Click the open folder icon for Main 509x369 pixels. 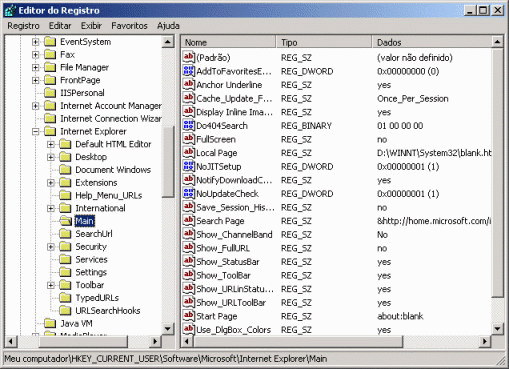[65, 221]
